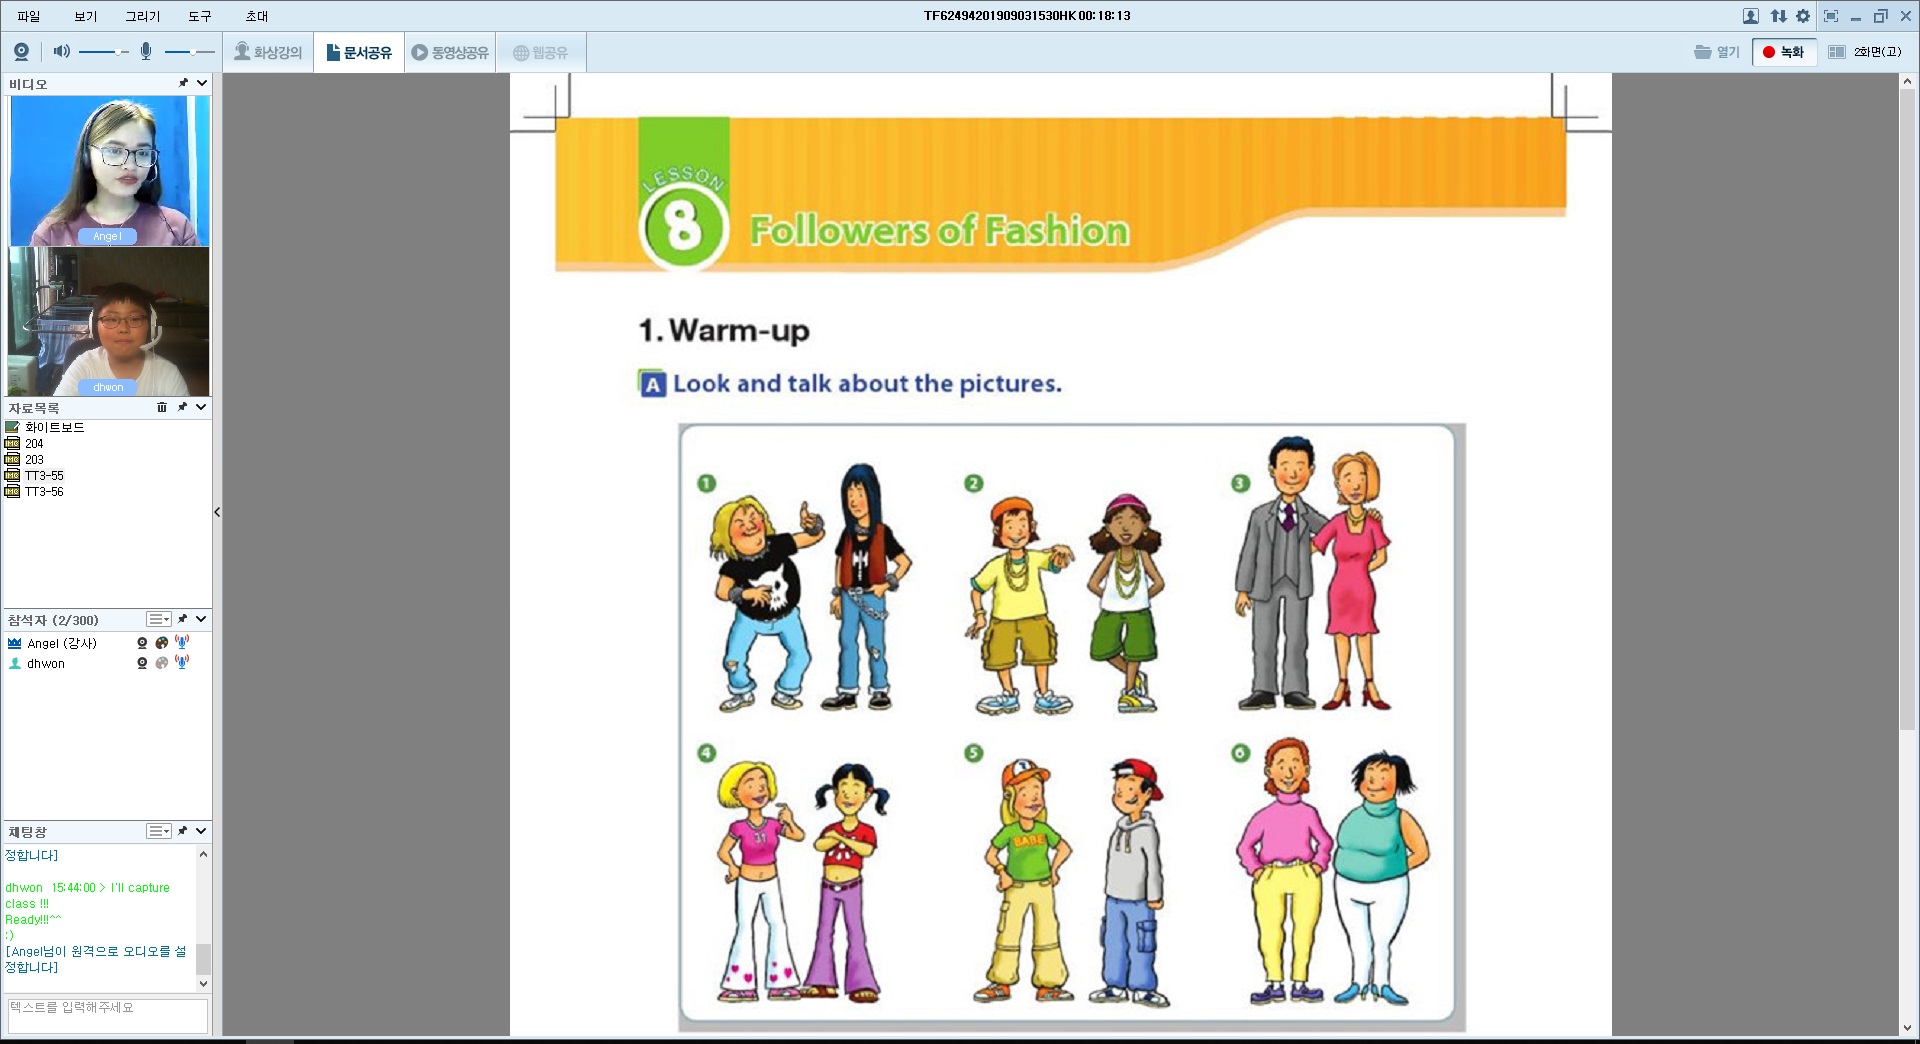Open settings with the gear icon
1920x1044 pixels.
[1803, 16]
